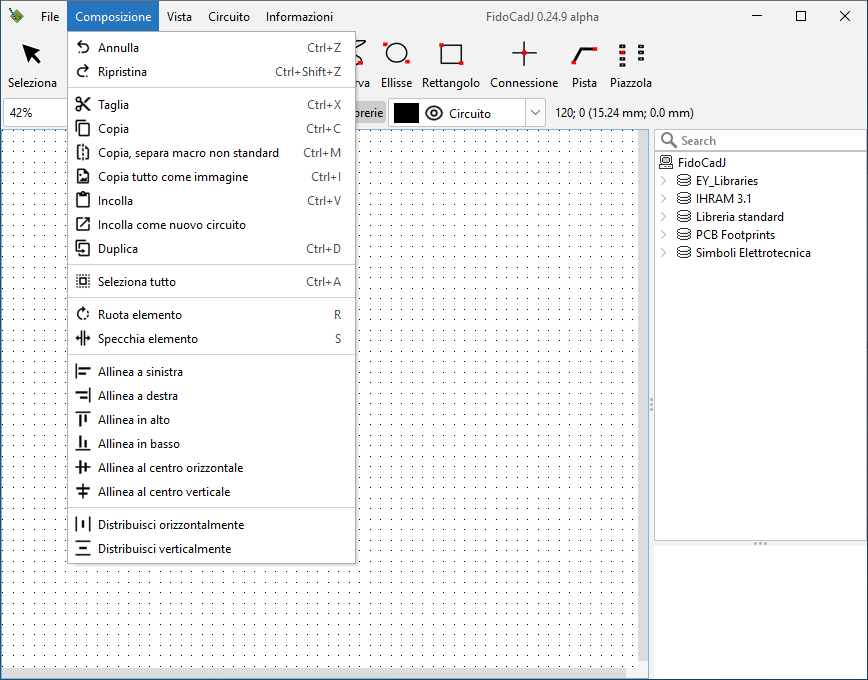This screenshot has width=868, height=680.
Task: Click Allinea a sinistra entry
Action: click(140, 372)
